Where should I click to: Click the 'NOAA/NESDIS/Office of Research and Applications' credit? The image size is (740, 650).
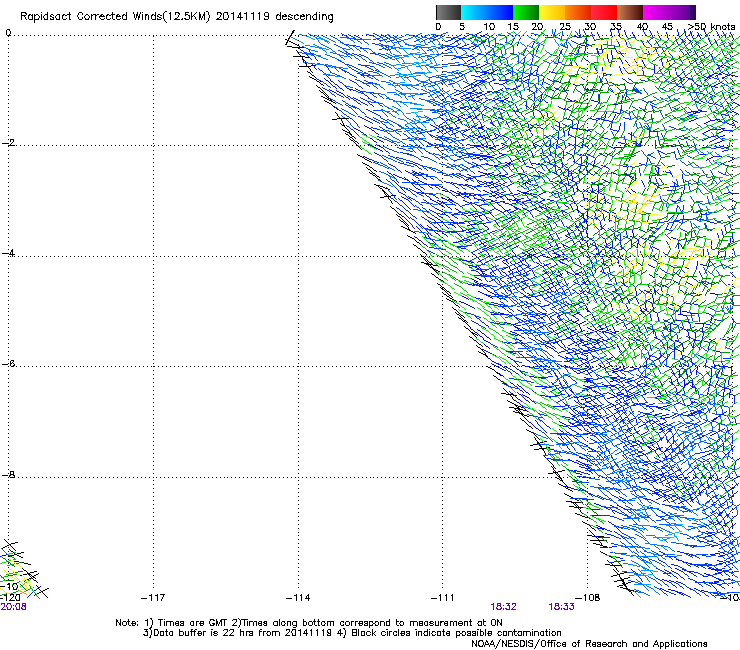(589, 644)
